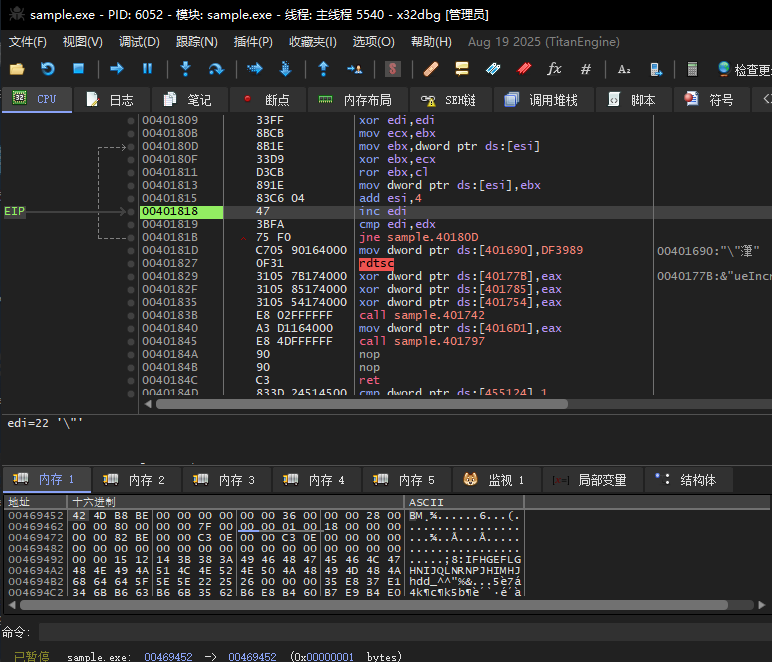This screenshot has height=662, width=772.
Task: Open string references Az icon
Action: (624, 69)
